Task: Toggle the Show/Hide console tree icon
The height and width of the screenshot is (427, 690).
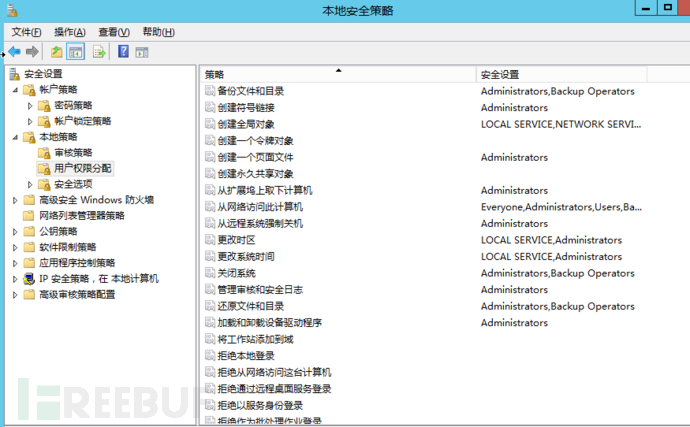Action: coord(75,52)
